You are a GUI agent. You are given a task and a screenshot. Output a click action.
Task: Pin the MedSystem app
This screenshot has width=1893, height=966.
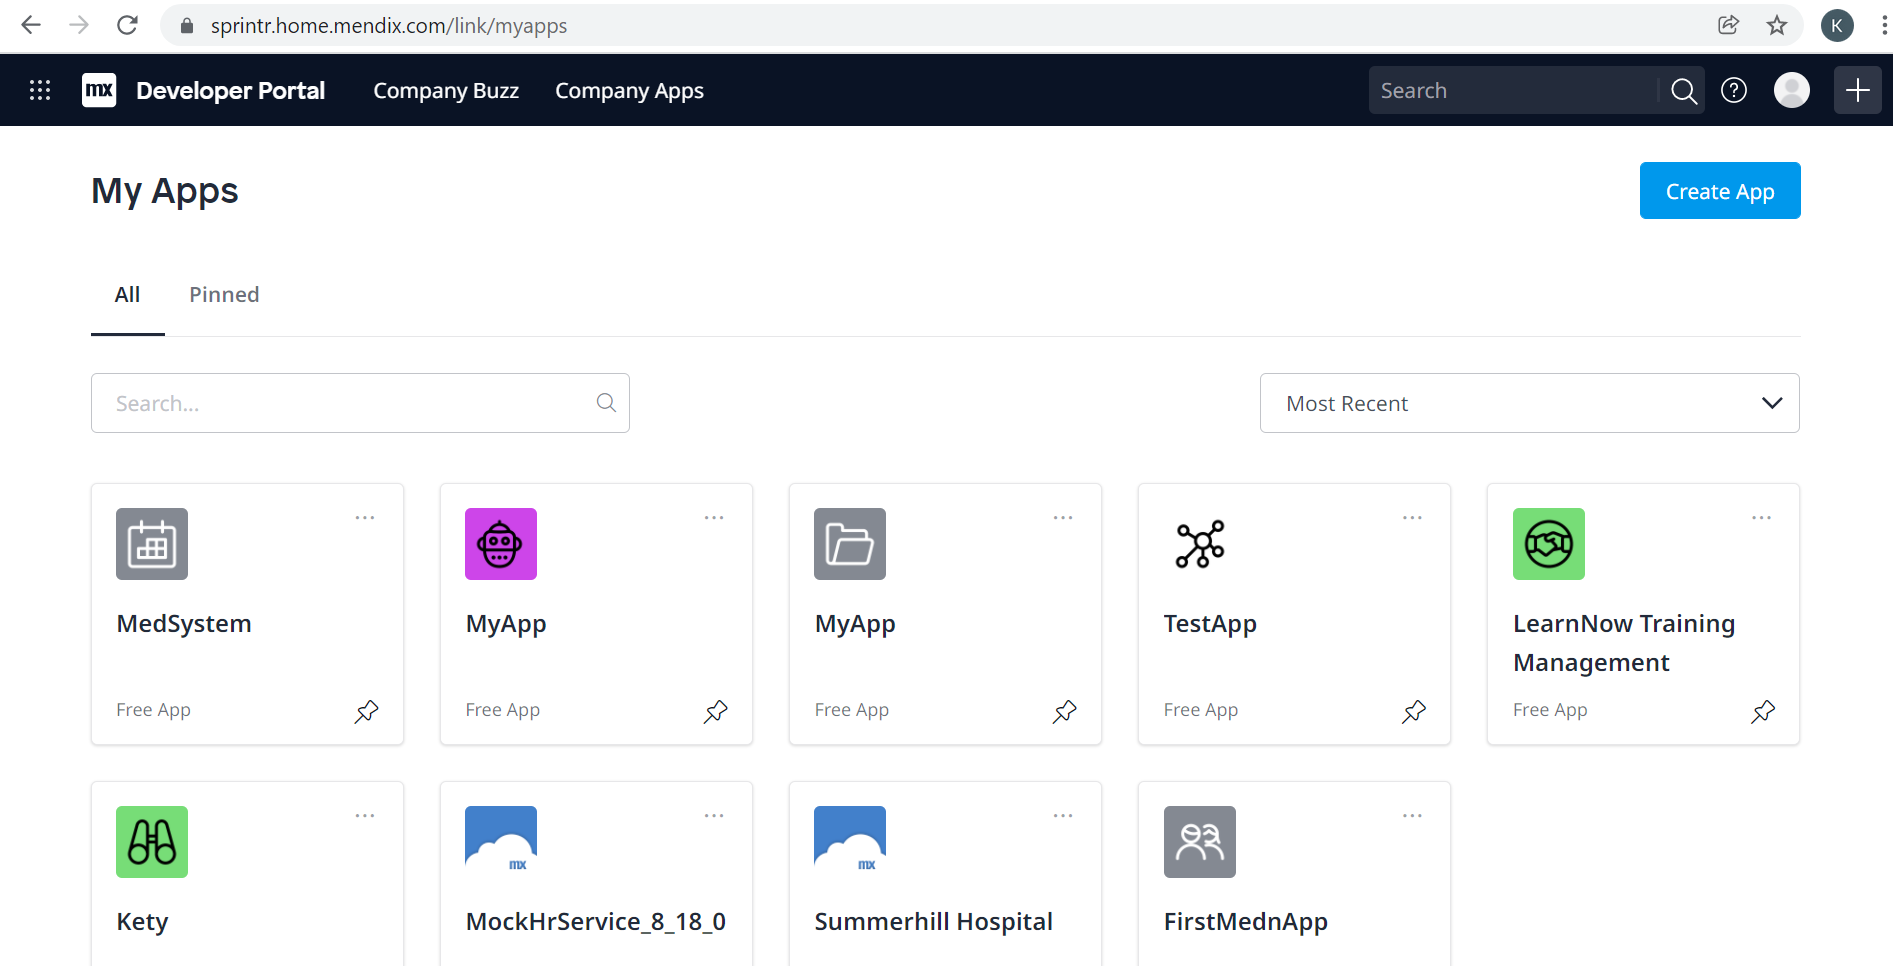[x=366, y=712]
